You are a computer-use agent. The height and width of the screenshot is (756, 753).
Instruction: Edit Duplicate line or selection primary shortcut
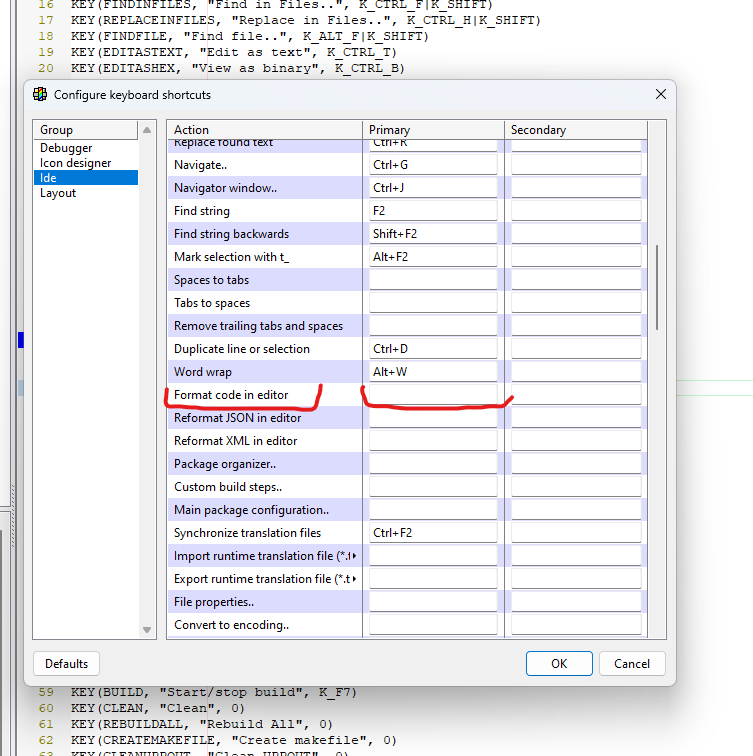[x=433, y=349]
